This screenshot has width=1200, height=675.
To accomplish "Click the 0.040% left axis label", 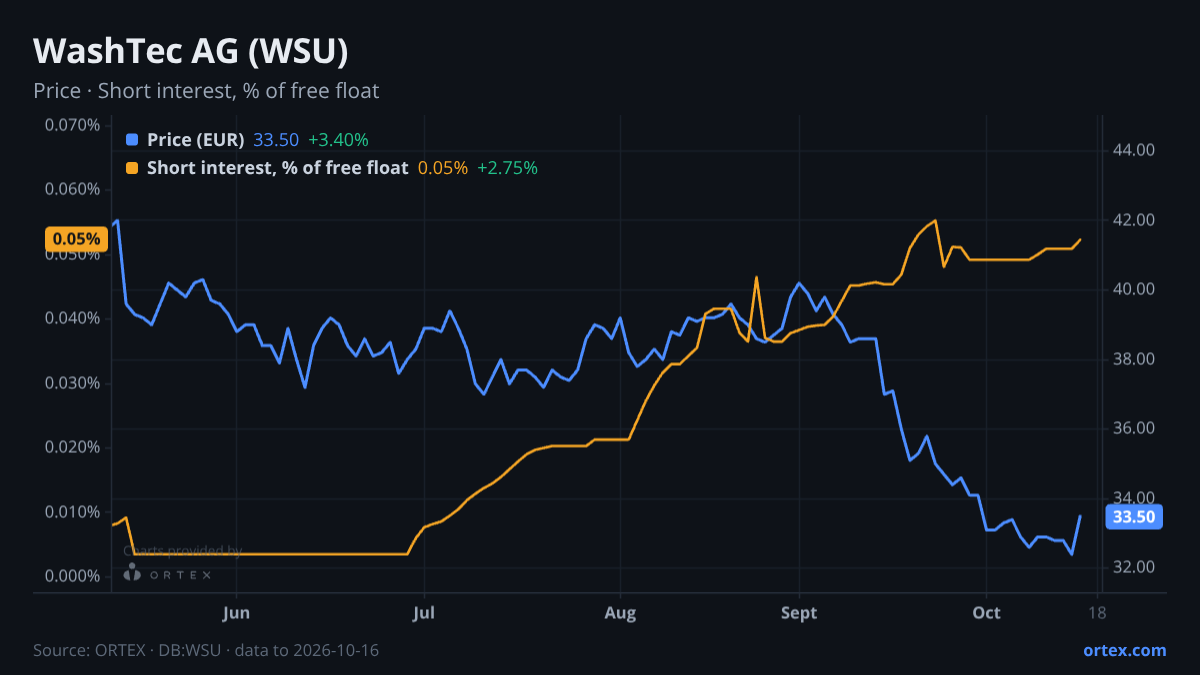I will [x=73, y=318].
